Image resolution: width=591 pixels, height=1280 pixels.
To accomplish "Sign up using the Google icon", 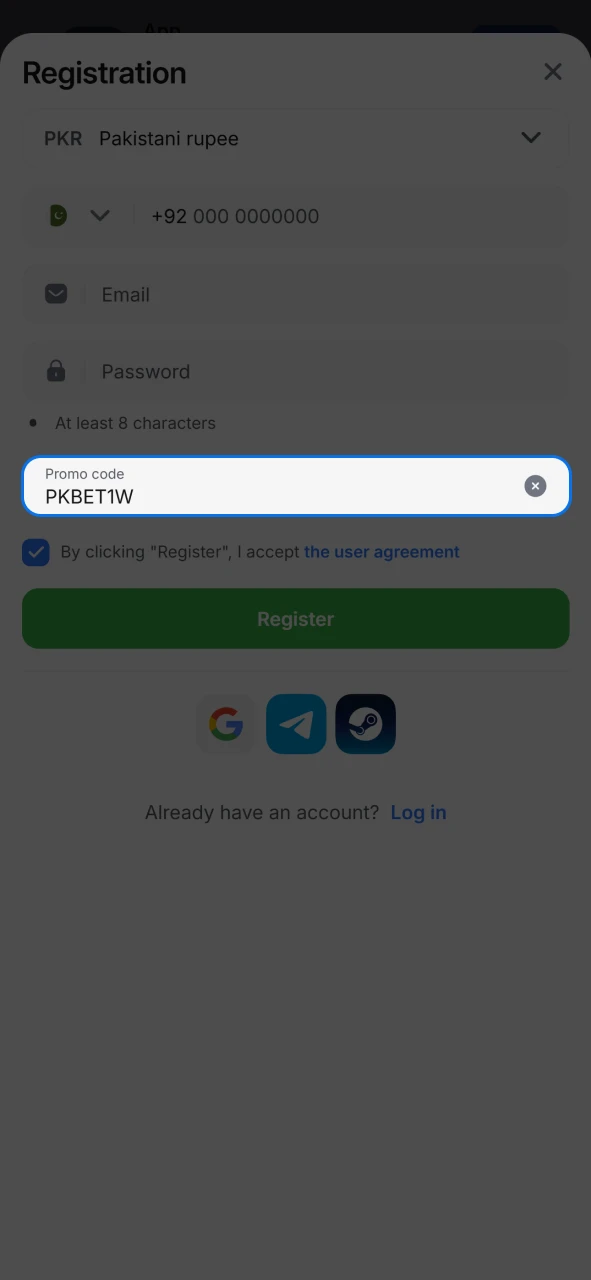I will click(x=226, y=724).
